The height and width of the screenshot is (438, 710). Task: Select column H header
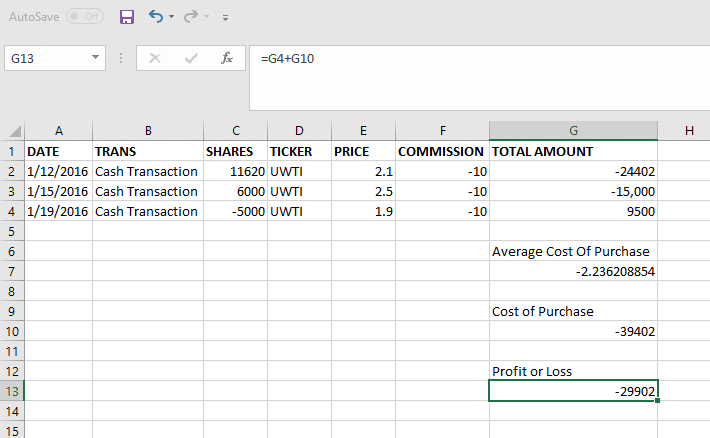pyautogui.click(x=689, y=131)
